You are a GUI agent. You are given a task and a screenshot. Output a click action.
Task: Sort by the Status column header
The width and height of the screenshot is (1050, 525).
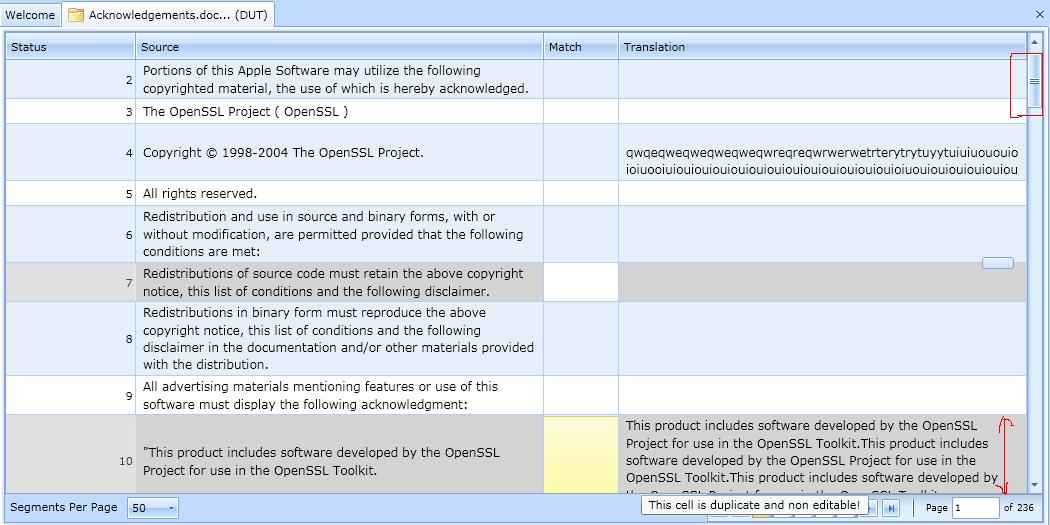[70, 47]
